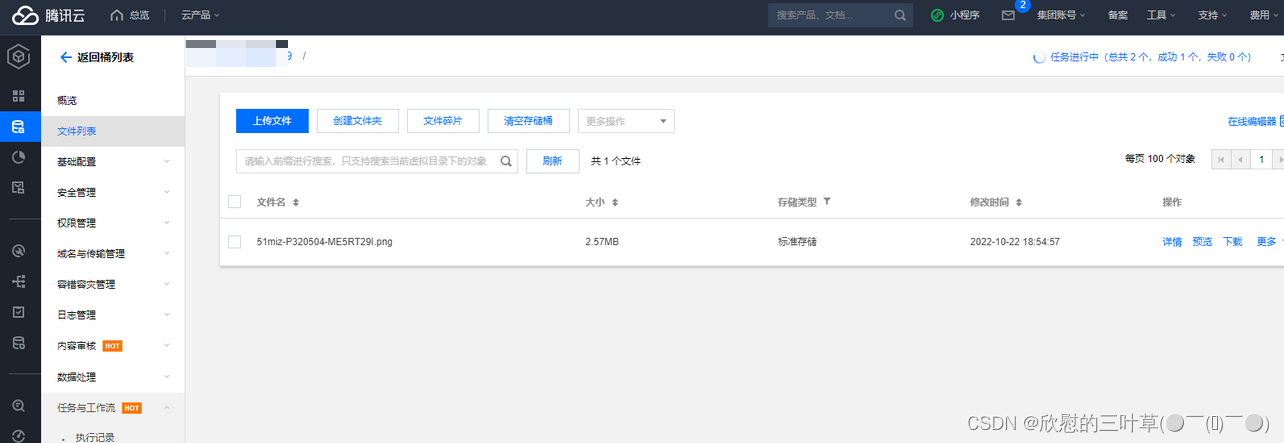Click 下载 for the png file

coord(1233,242)
